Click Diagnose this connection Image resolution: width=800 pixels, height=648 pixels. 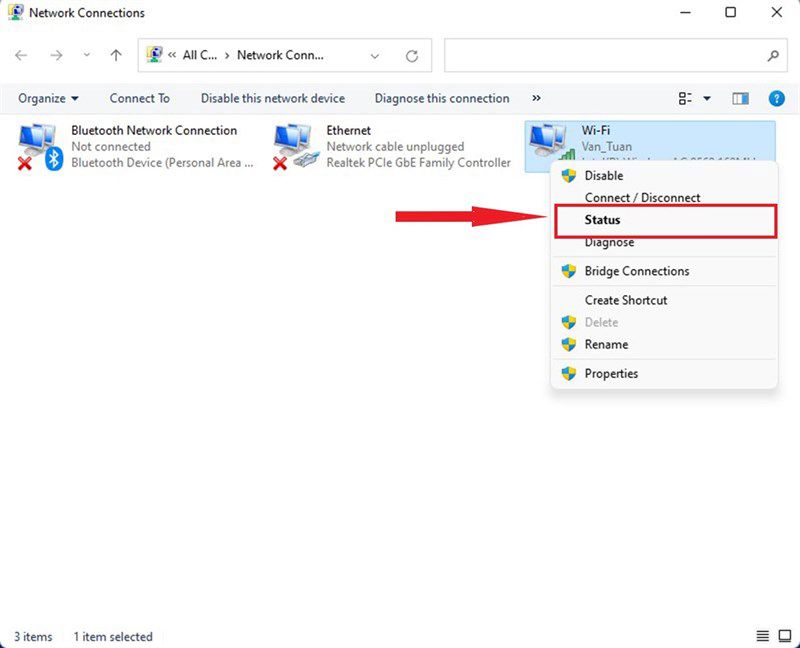pos(442,98)
